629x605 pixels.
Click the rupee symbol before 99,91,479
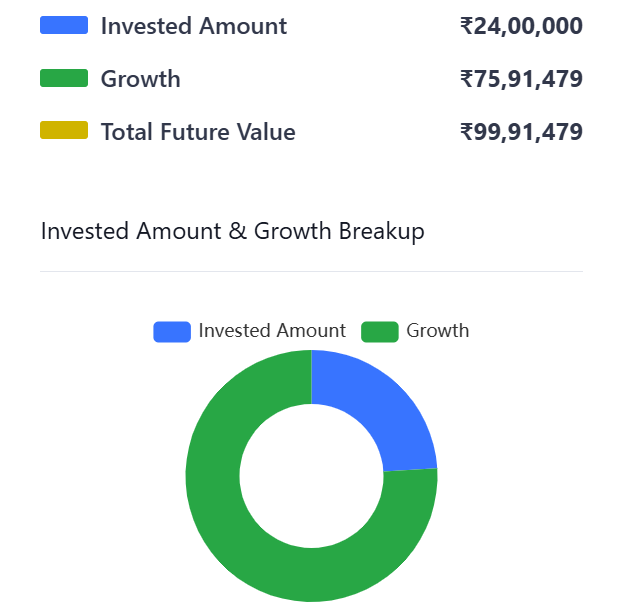tap(466, 131)
